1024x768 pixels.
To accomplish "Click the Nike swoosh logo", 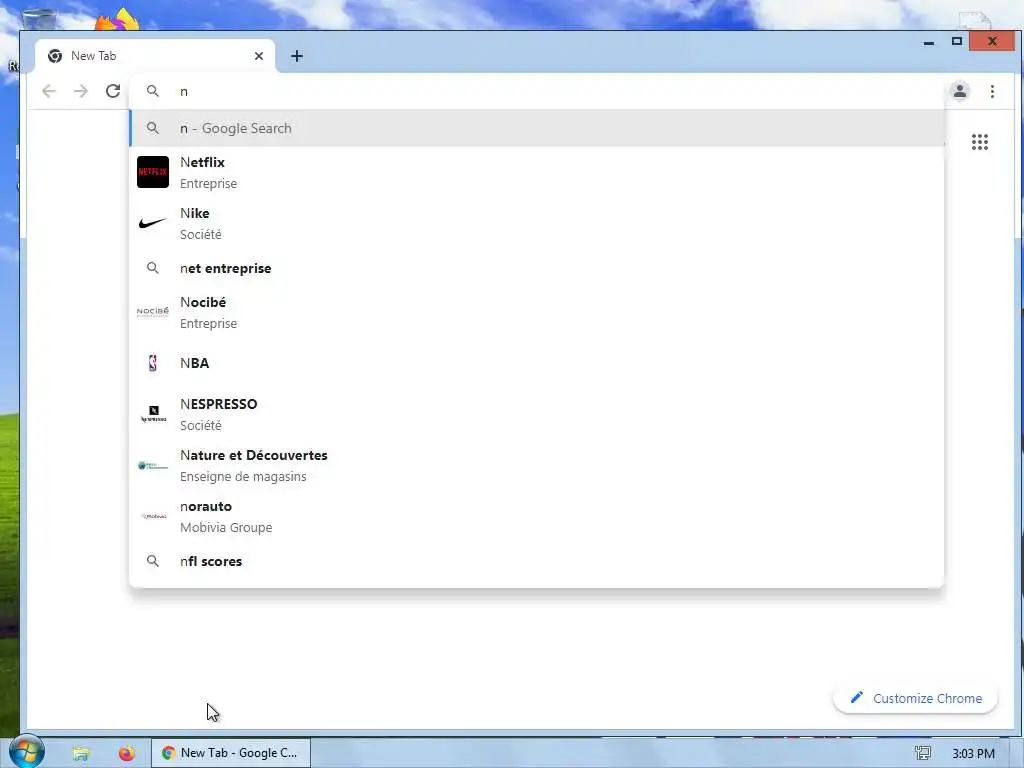I will (x=153, y=223).
